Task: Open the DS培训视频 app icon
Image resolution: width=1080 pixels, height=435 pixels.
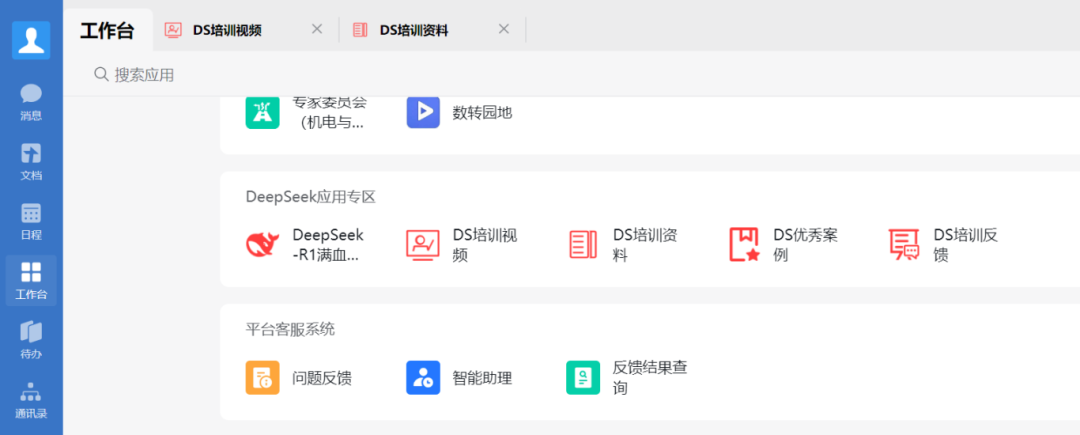Action: click(423, 245)
